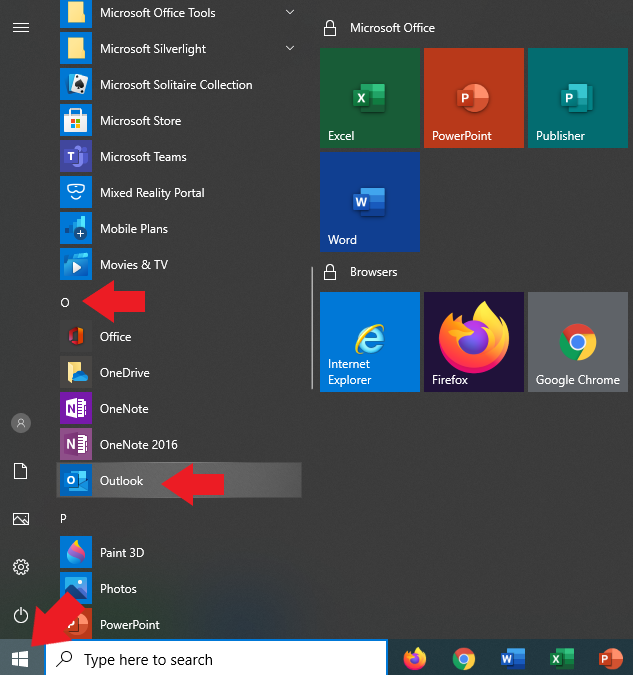This screenshot has width=633, height=675.
Task: Click the Windows Start button
Action: pos(20,659)
